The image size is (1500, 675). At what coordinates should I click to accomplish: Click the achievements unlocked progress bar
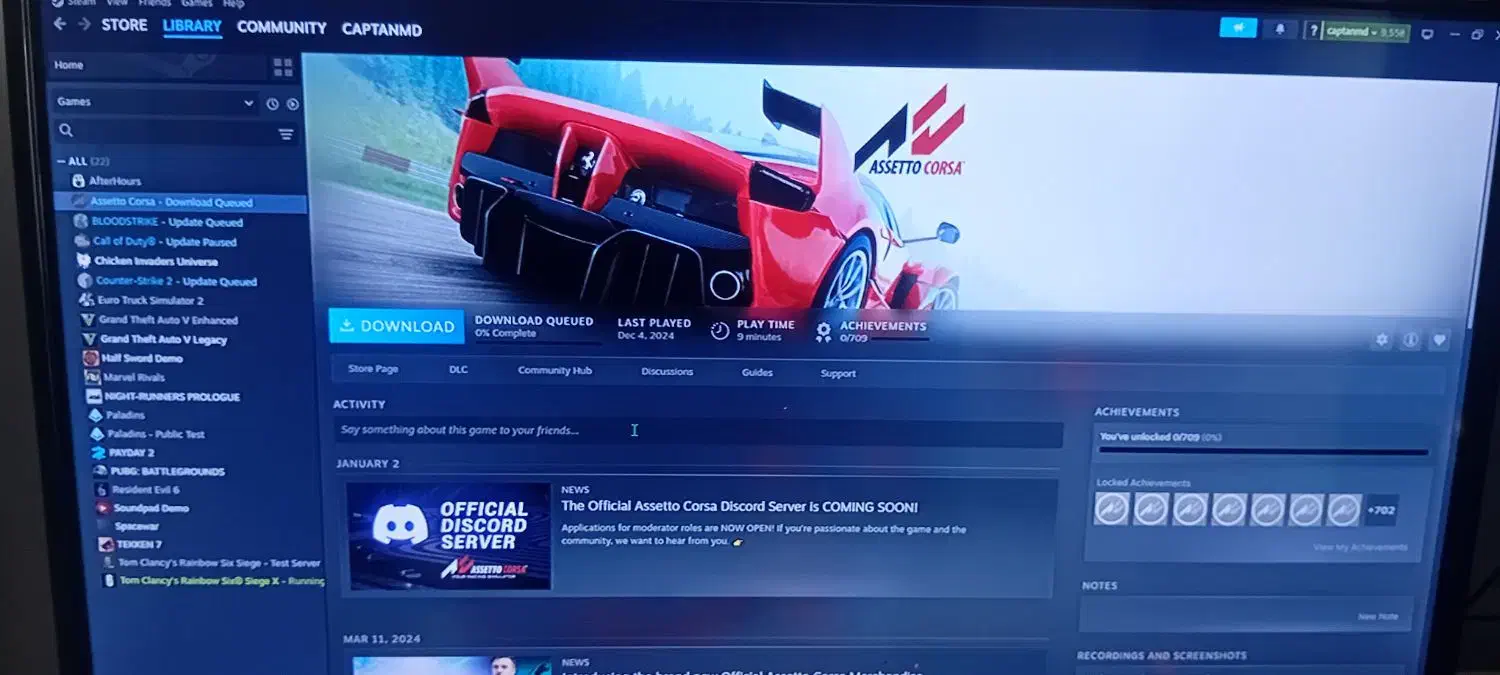(x=1264, y=452)
